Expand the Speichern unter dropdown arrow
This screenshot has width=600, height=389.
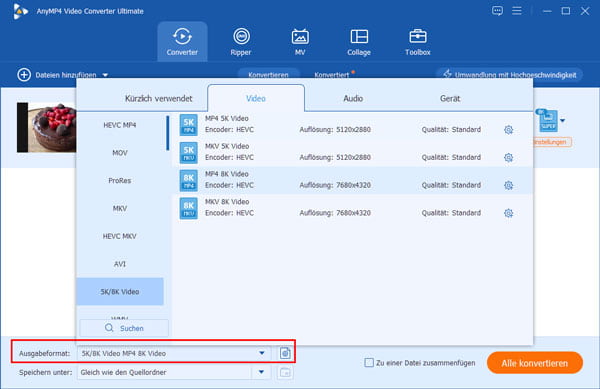point(261,372)
